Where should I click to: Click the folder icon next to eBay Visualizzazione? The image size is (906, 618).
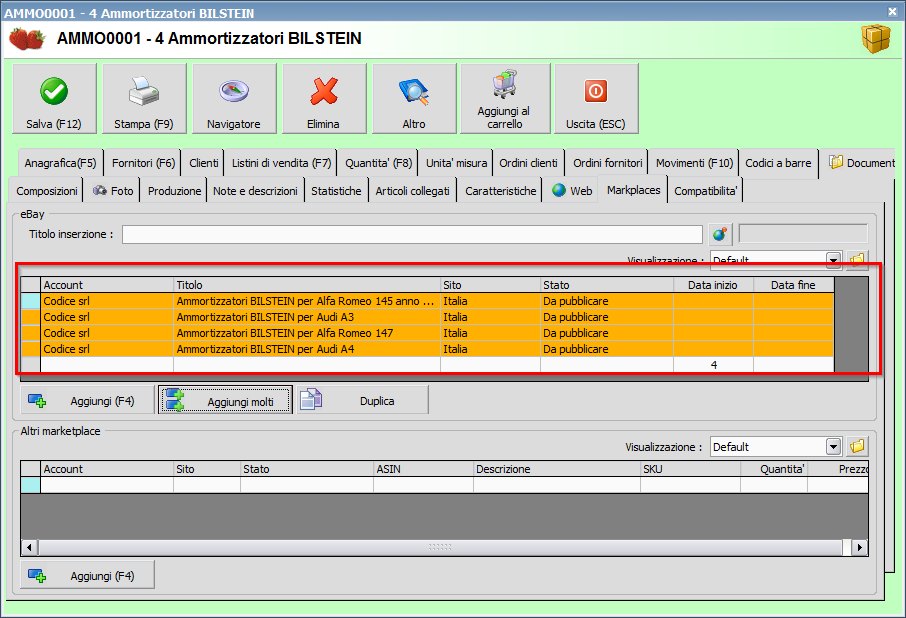(857, 260)
